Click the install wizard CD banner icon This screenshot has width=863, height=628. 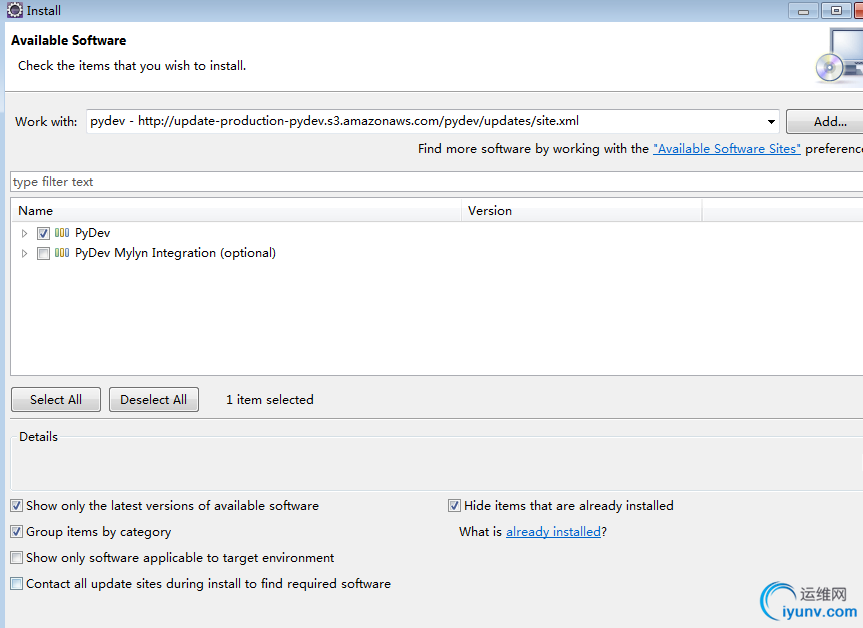(838, 56)
